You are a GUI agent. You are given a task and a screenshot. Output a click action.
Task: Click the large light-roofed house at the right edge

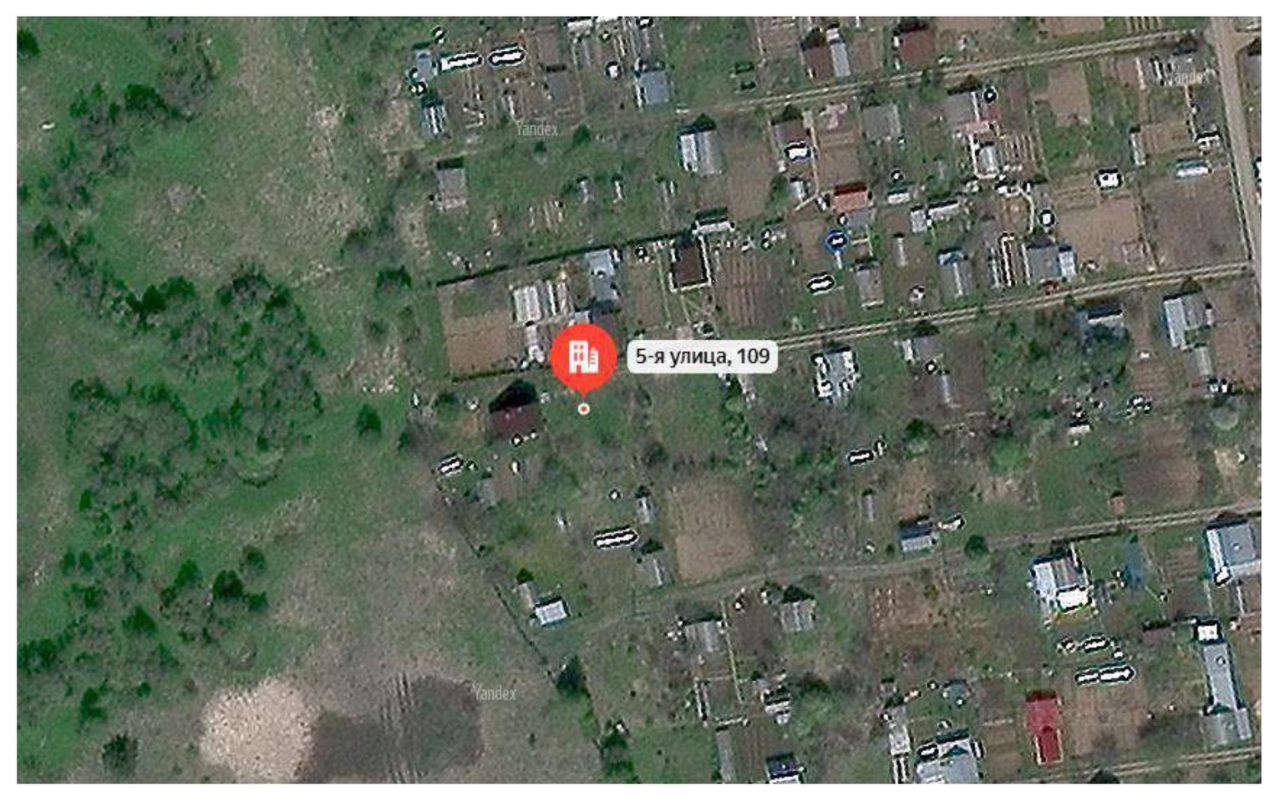pos(1232,550)
